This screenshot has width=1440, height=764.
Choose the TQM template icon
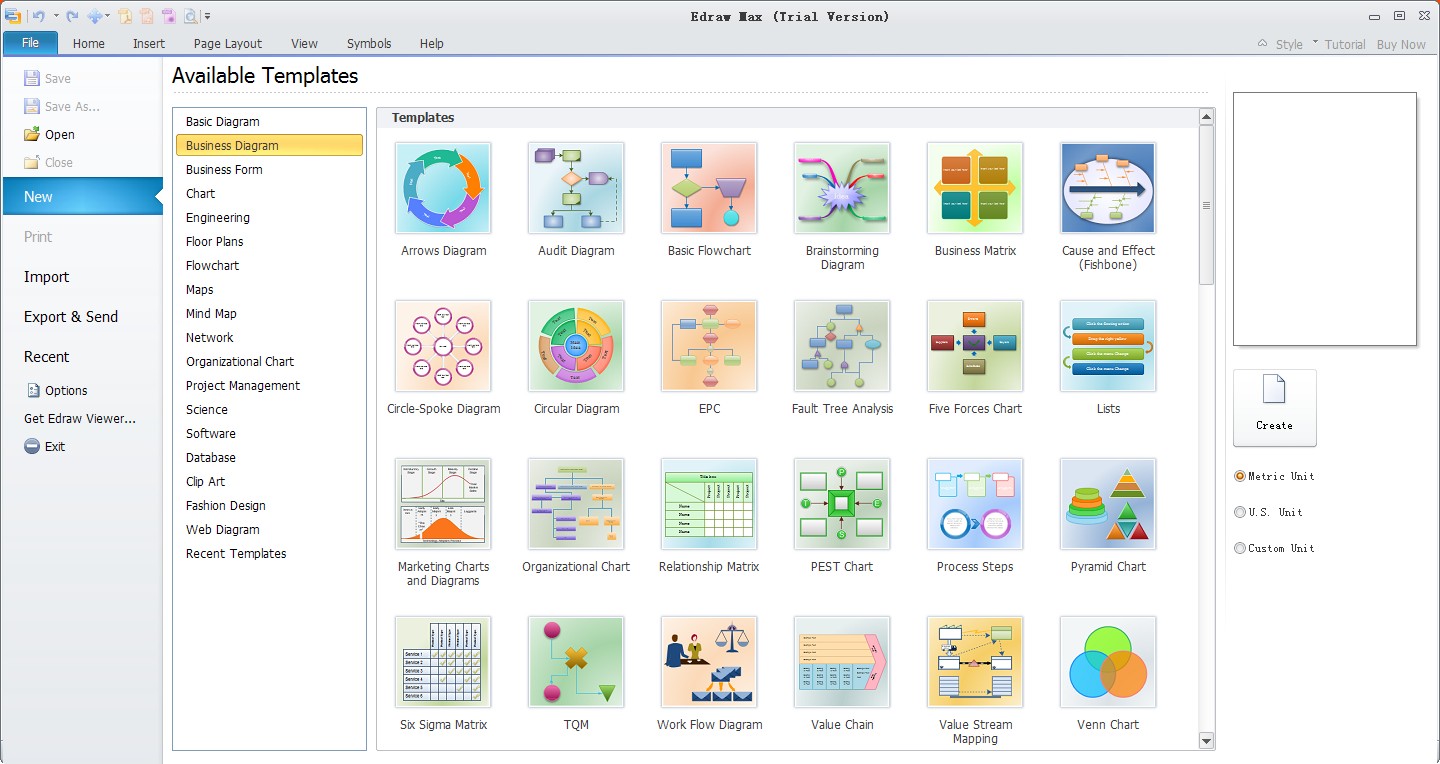pyautogui.click(x=576, y=662)
